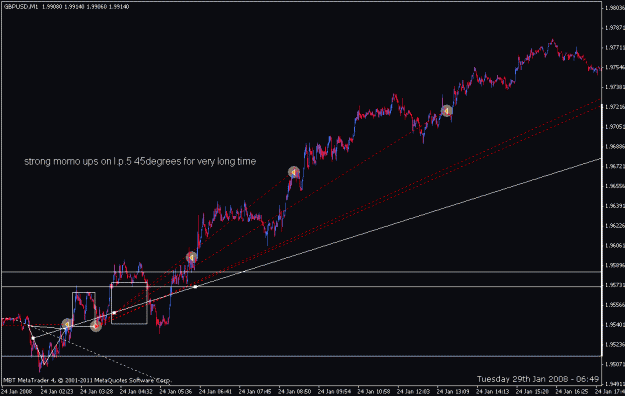The width and height of the screenshot is (625, 396).
Task: Click the '24 Jan 2008' time axis label
Action: [16, 392]
